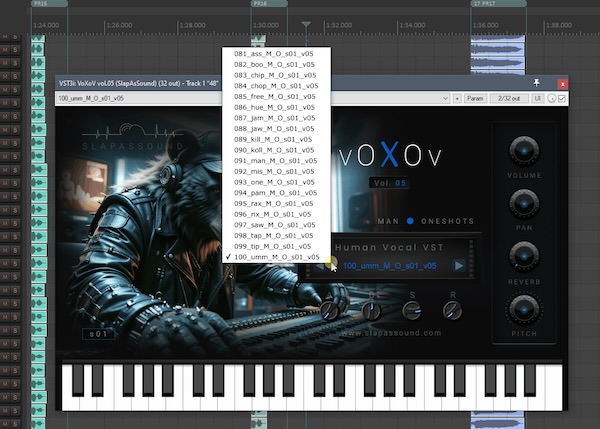Click the Sustain (S) envelope knob
The width and height of the screenshot is (600, 429).
click(x=412, y=310)
